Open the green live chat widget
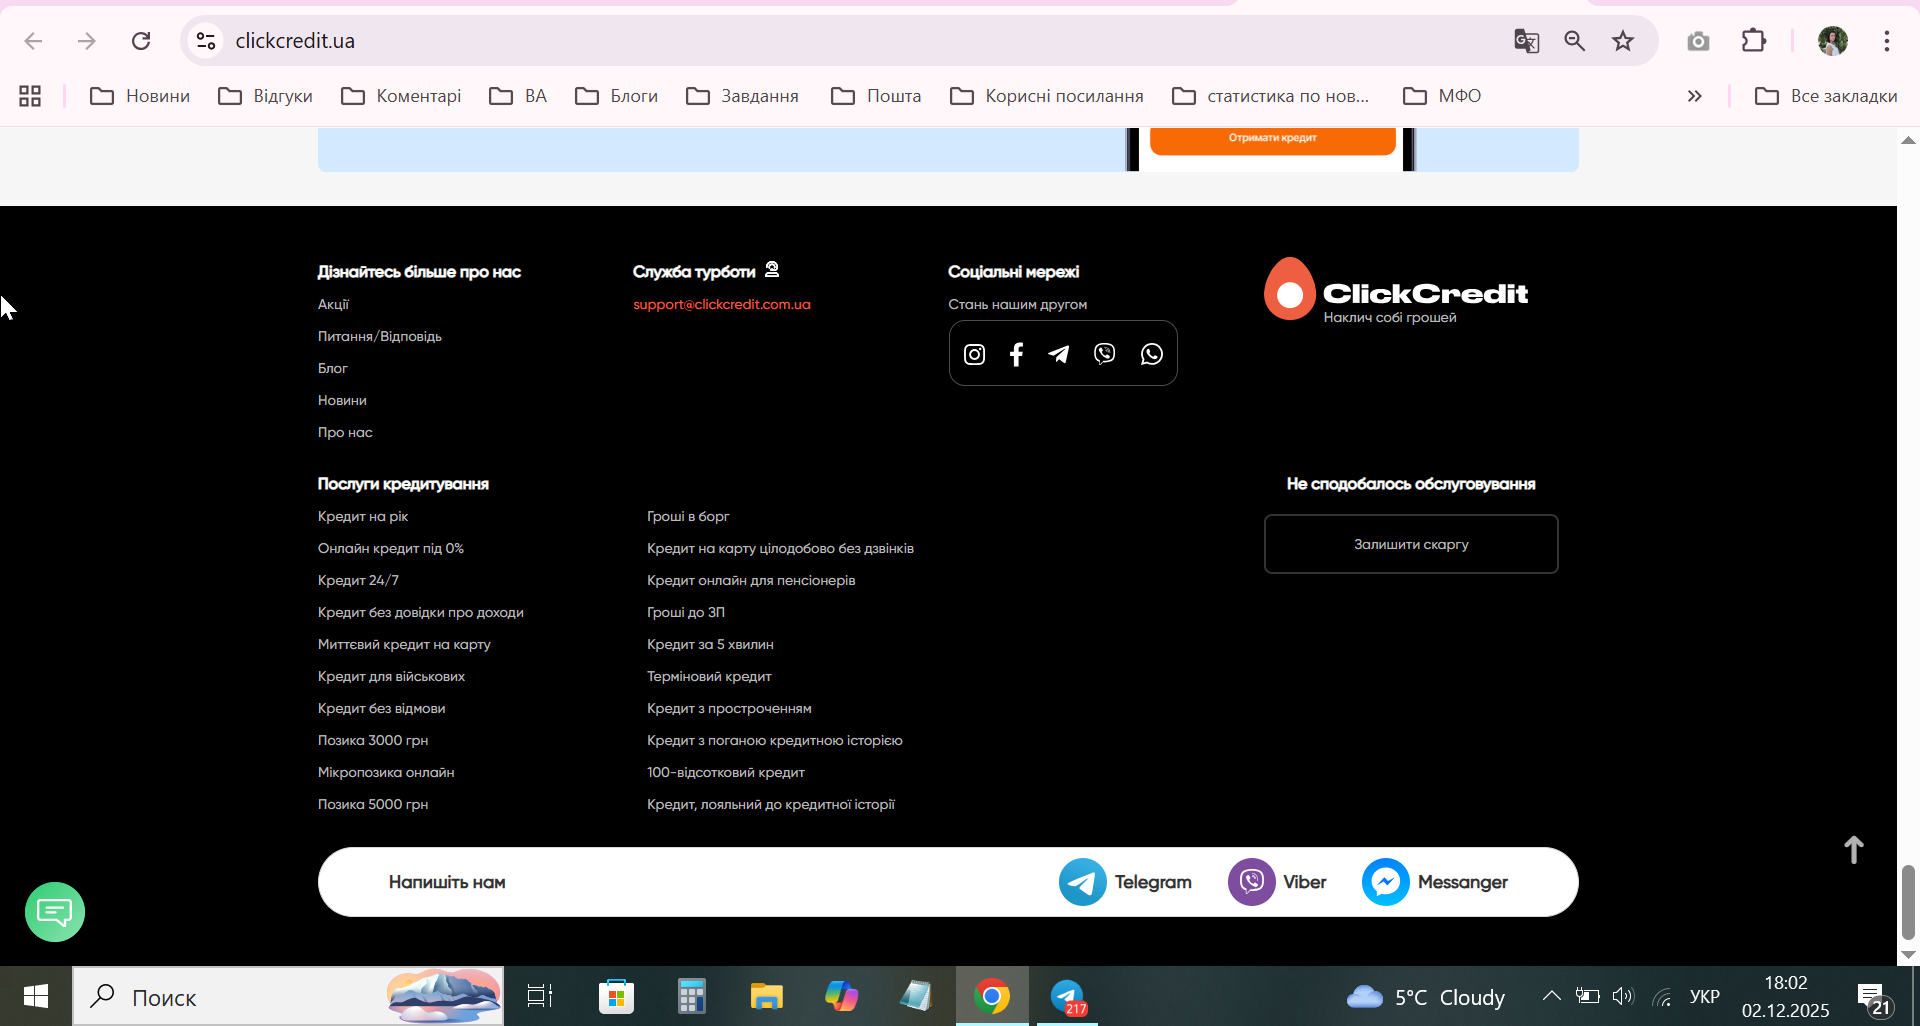 pos(55,912)
